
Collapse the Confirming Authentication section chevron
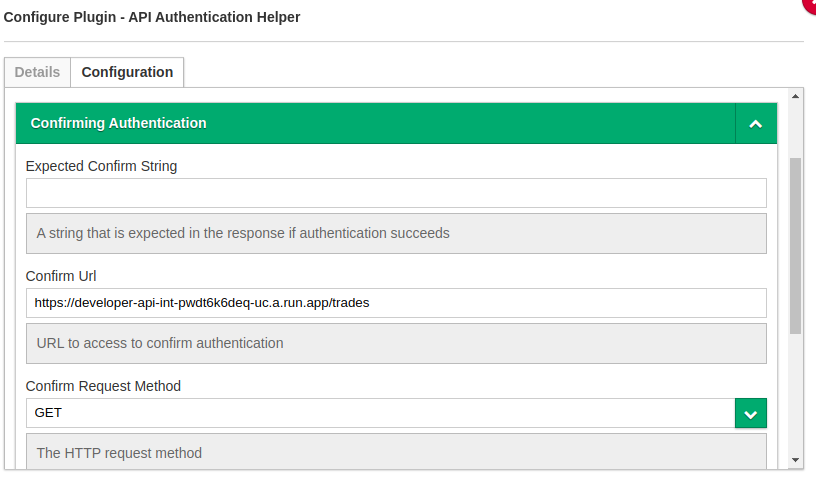click(x=756, y=124)
